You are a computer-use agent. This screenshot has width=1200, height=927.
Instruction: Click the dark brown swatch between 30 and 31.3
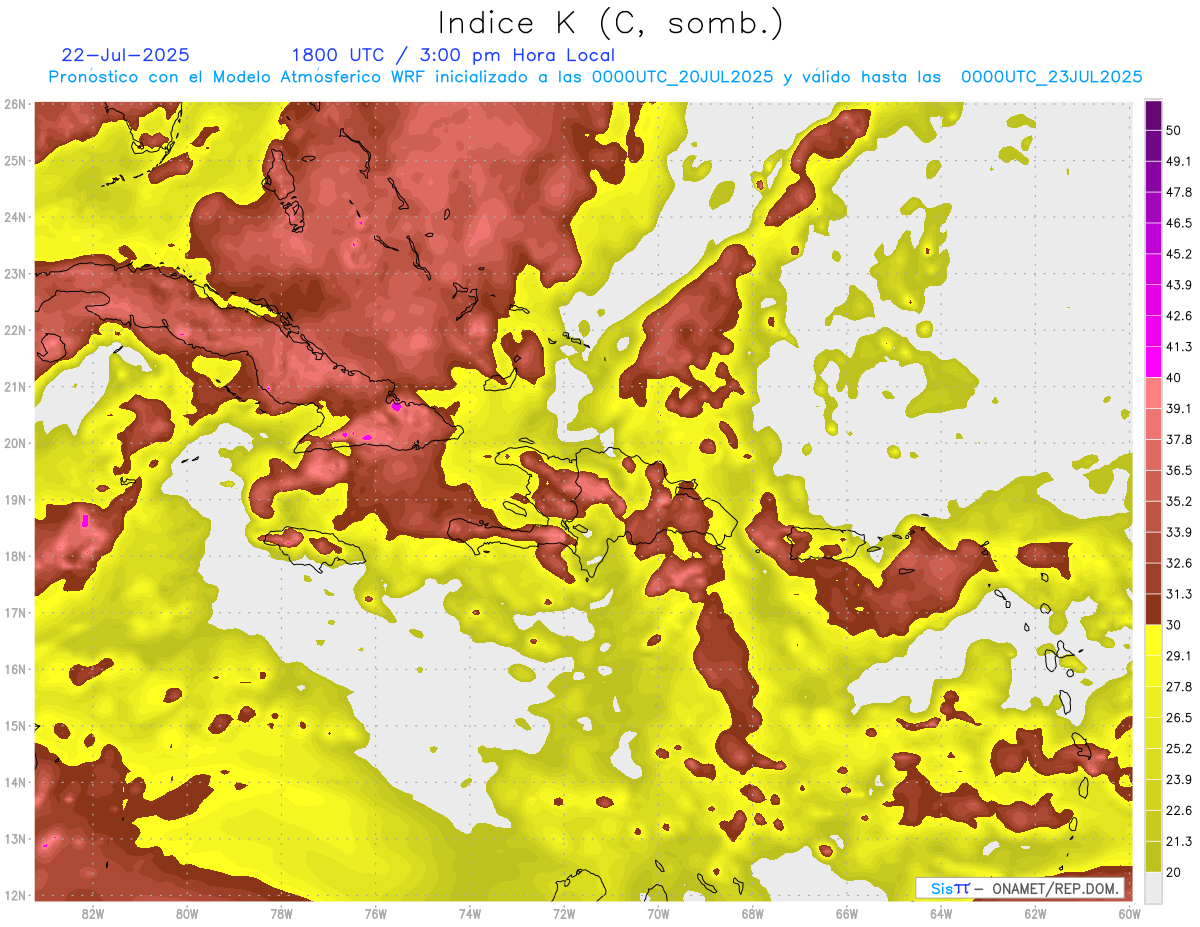coord(1153,609)
